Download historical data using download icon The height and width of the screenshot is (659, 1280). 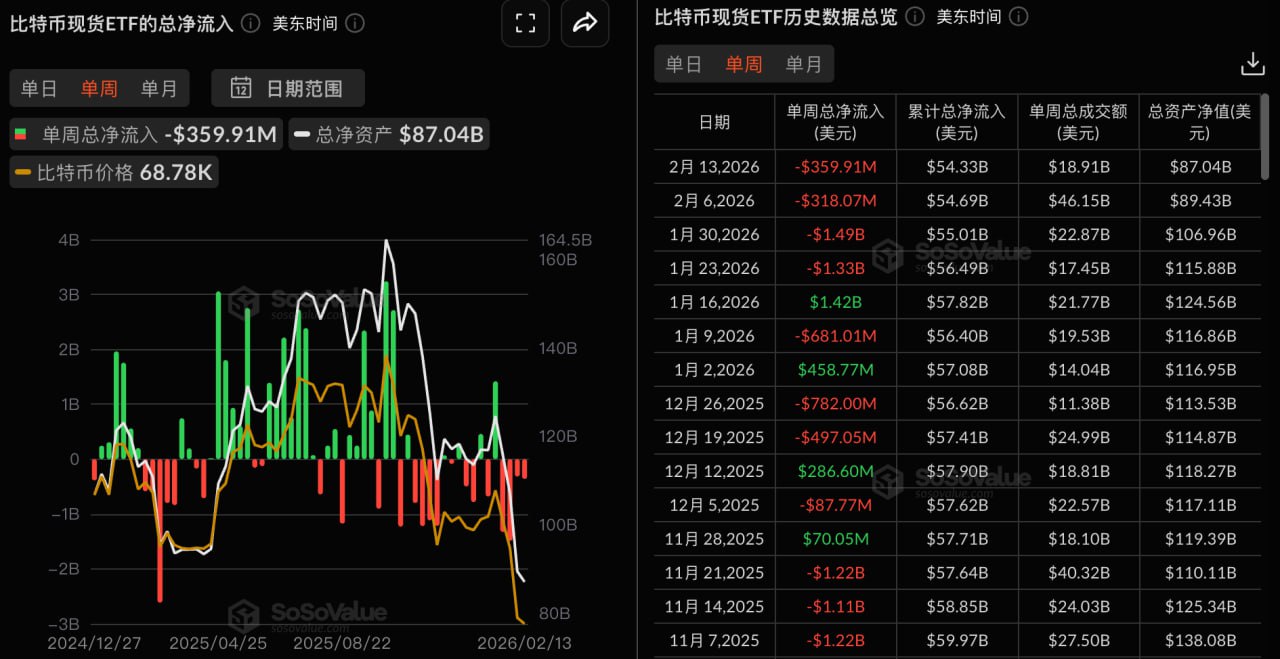(1252, 64)
